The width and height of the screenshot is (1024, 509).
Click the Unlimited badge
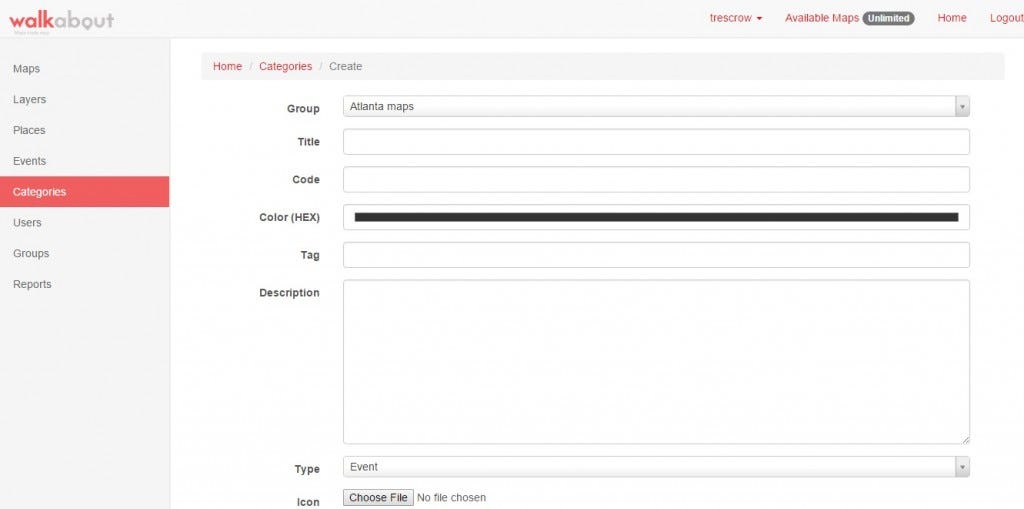[888, 18]
